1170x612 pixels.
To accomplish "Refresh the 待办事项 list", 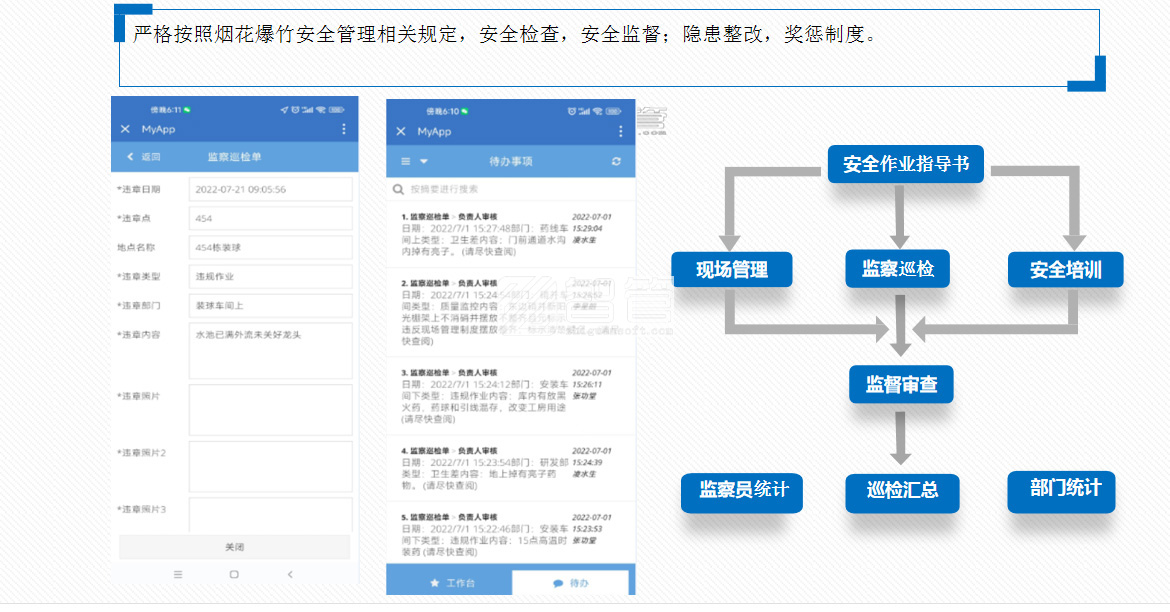I will click(x=616, y=161).
